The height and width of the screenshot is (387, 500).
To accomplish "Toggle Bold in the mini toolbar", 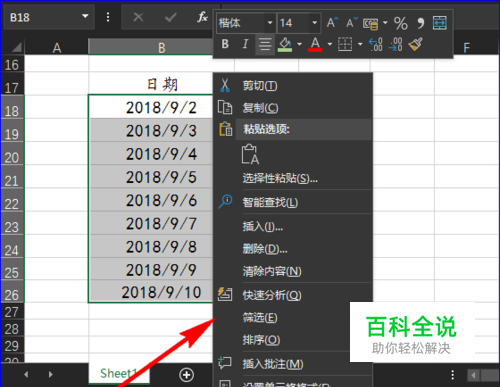I will pos(225,44).
